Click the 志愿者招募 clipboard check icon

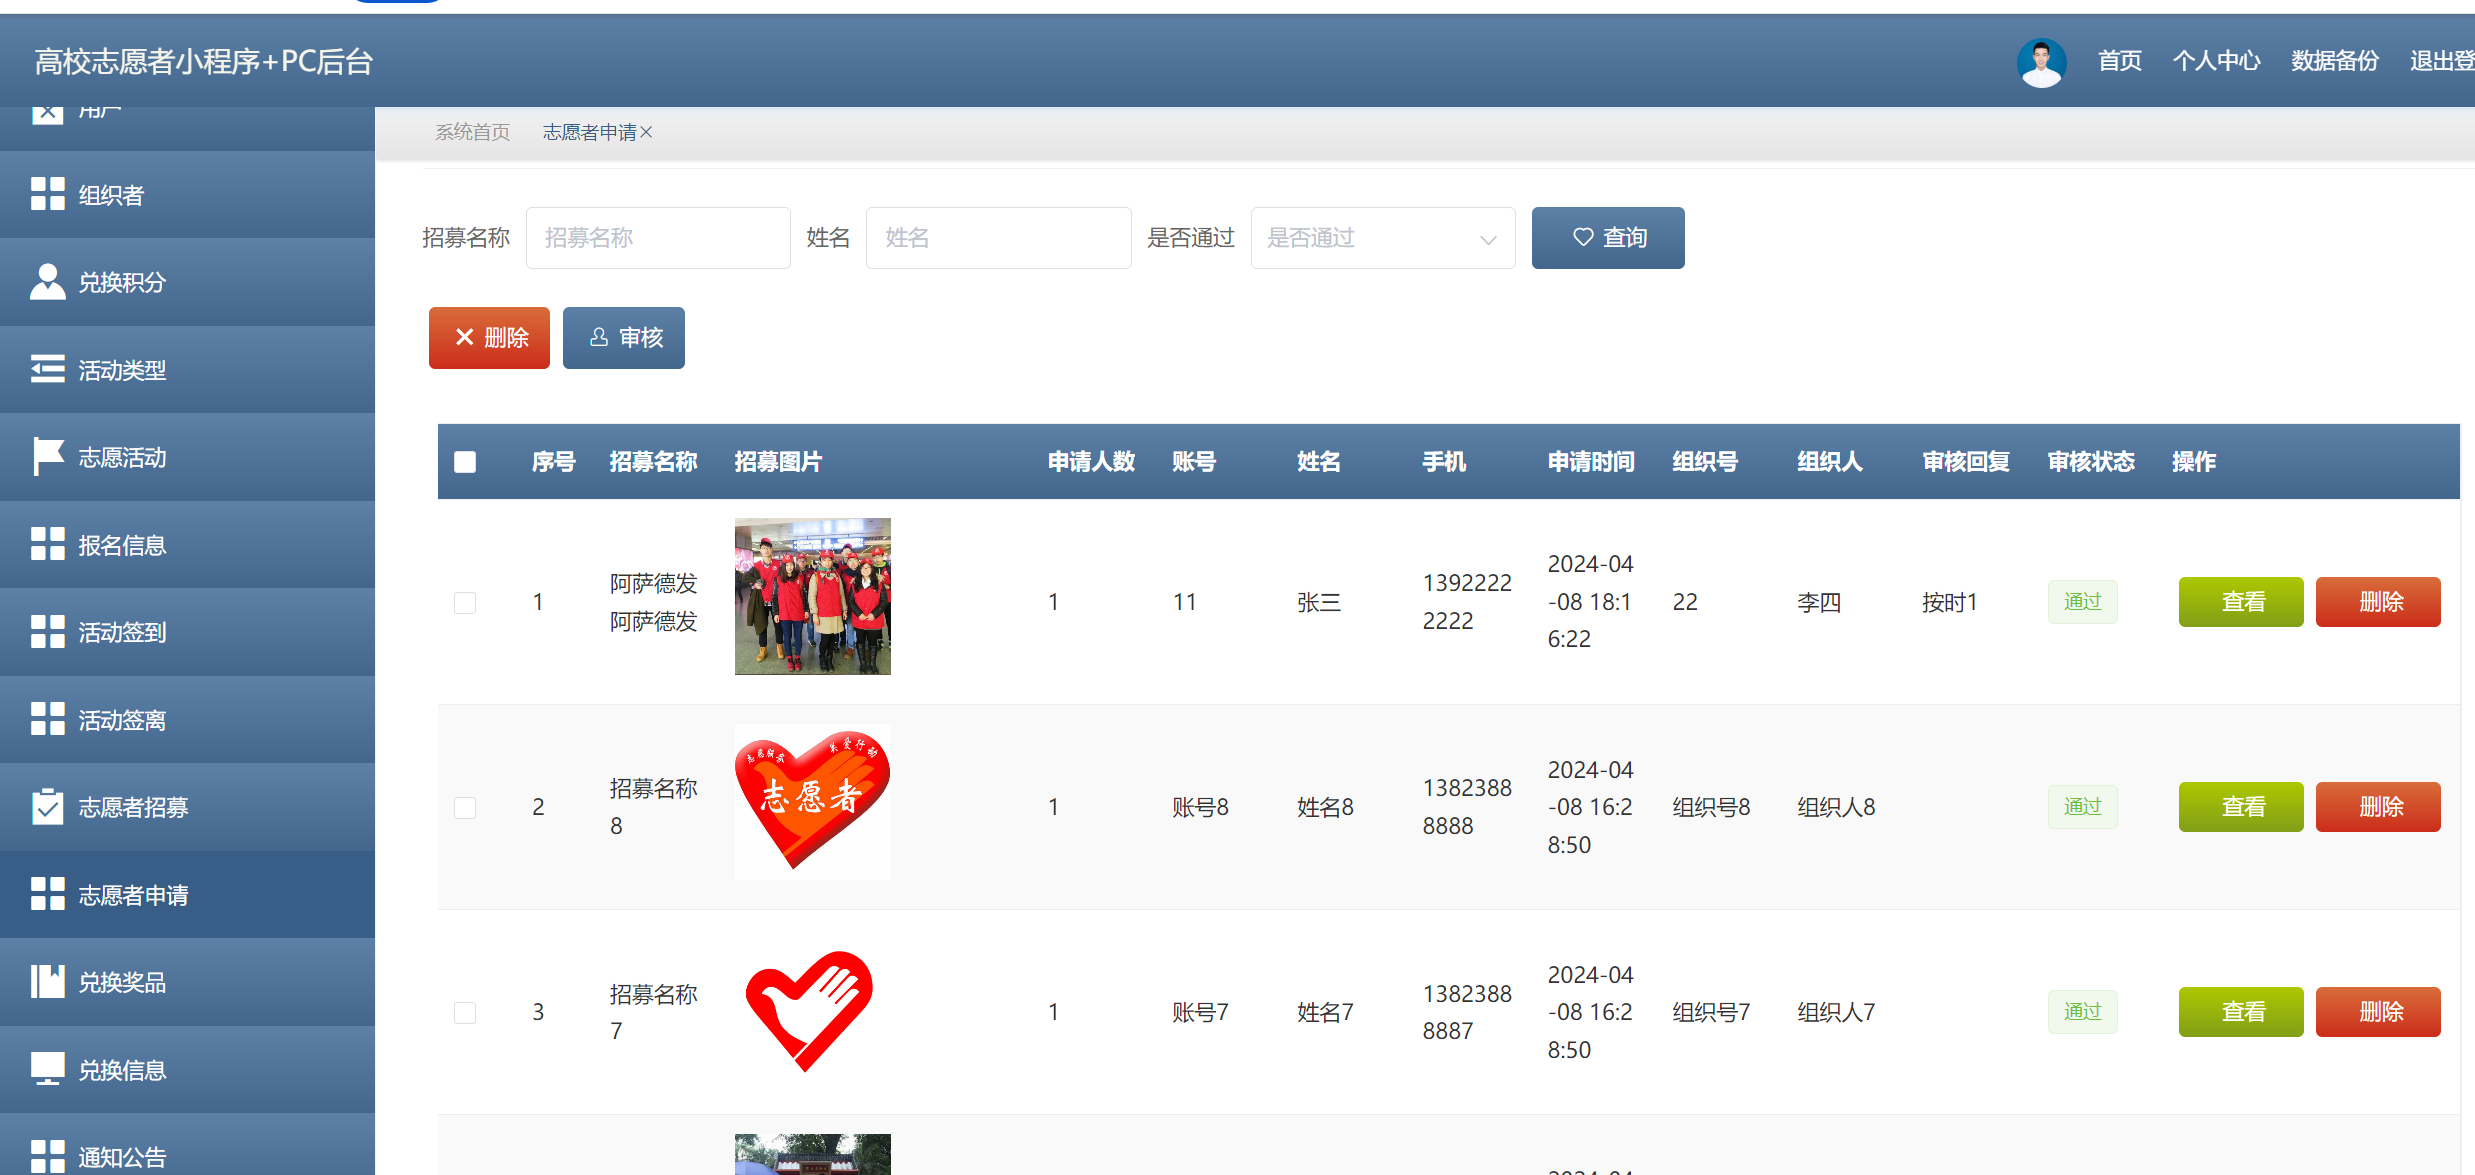[x=47, y=807]
